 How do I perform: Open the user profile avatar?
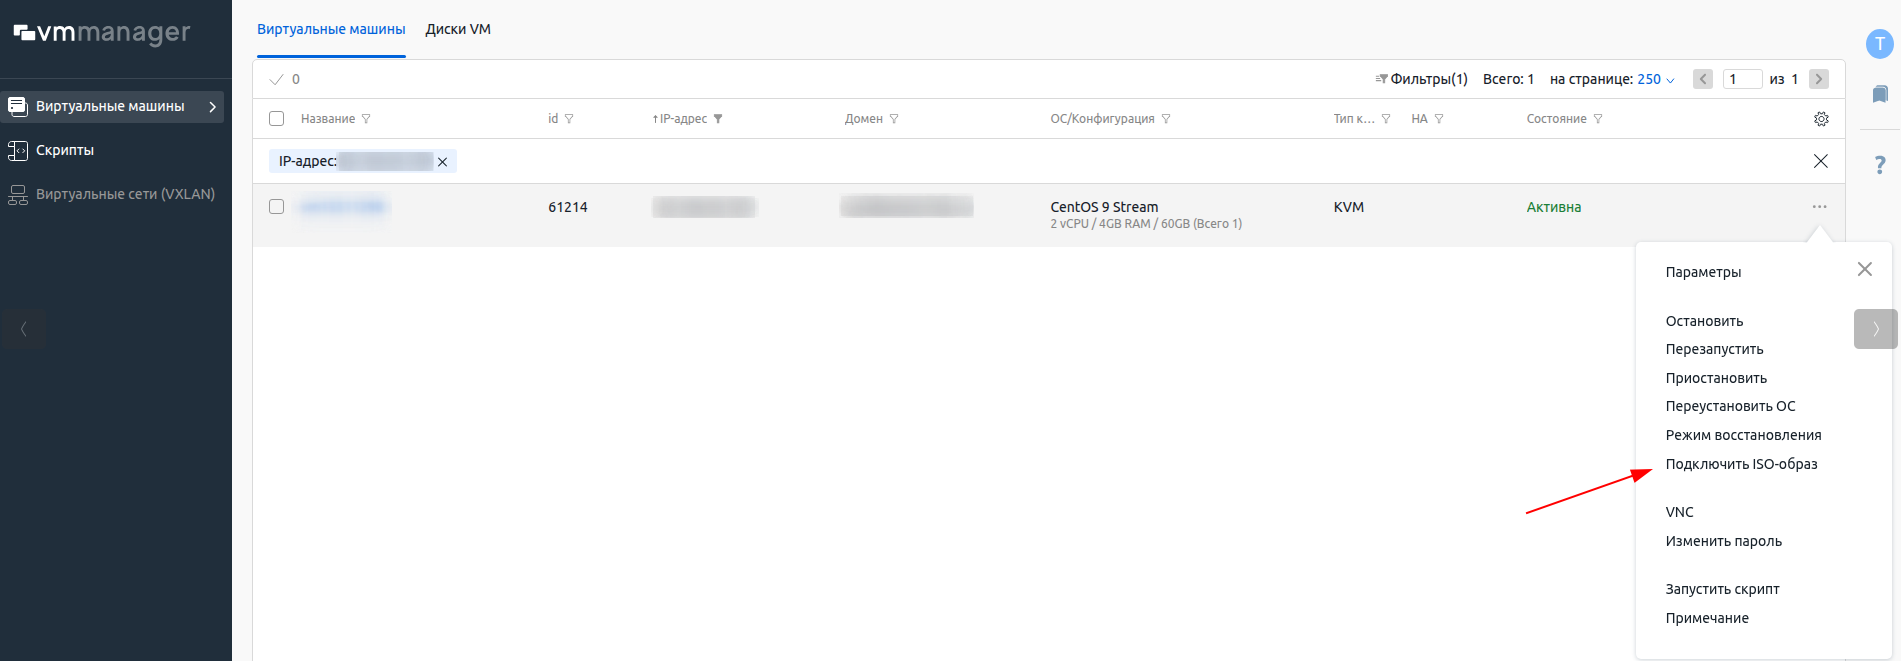[1880, 44]
